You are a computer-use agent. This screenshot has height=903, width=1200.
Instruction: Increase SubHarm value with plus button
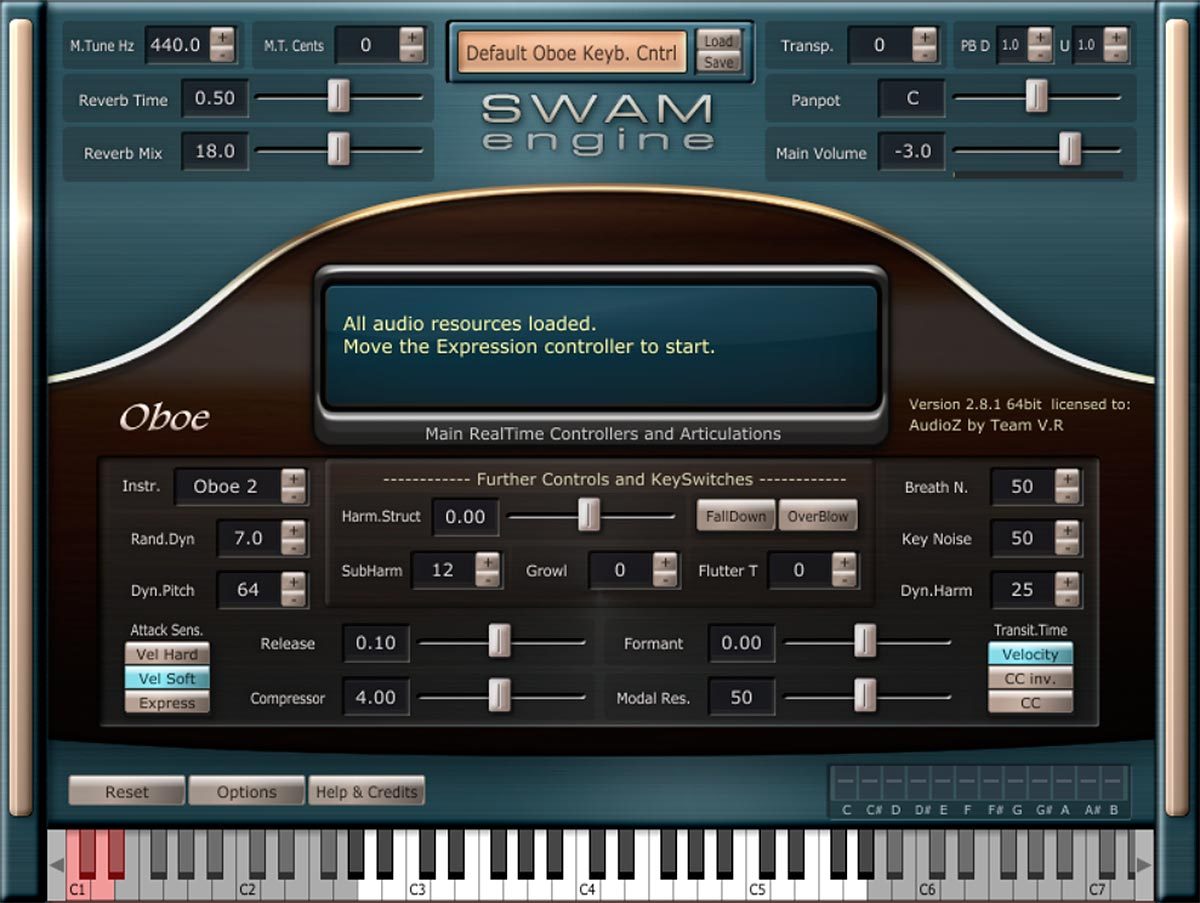click(x=487, y=561)
